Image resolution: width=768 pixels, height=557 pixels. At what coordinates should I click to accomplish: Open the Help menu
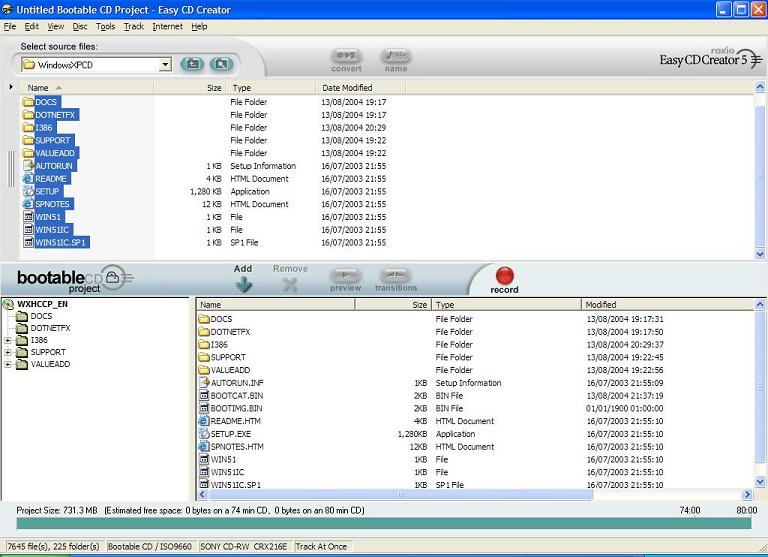point(199,26)
